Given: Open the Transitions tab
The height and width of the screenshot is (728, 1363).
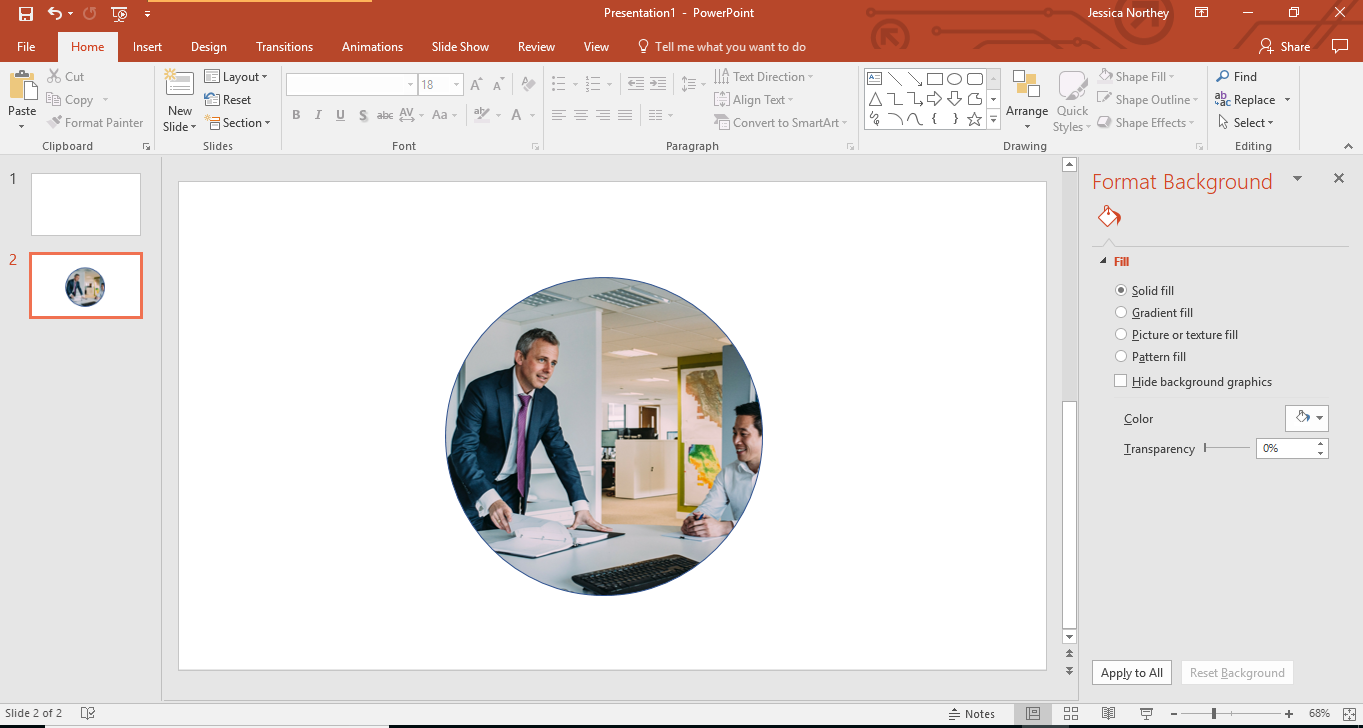Looking at the screenshot, I should click(284, 46).
